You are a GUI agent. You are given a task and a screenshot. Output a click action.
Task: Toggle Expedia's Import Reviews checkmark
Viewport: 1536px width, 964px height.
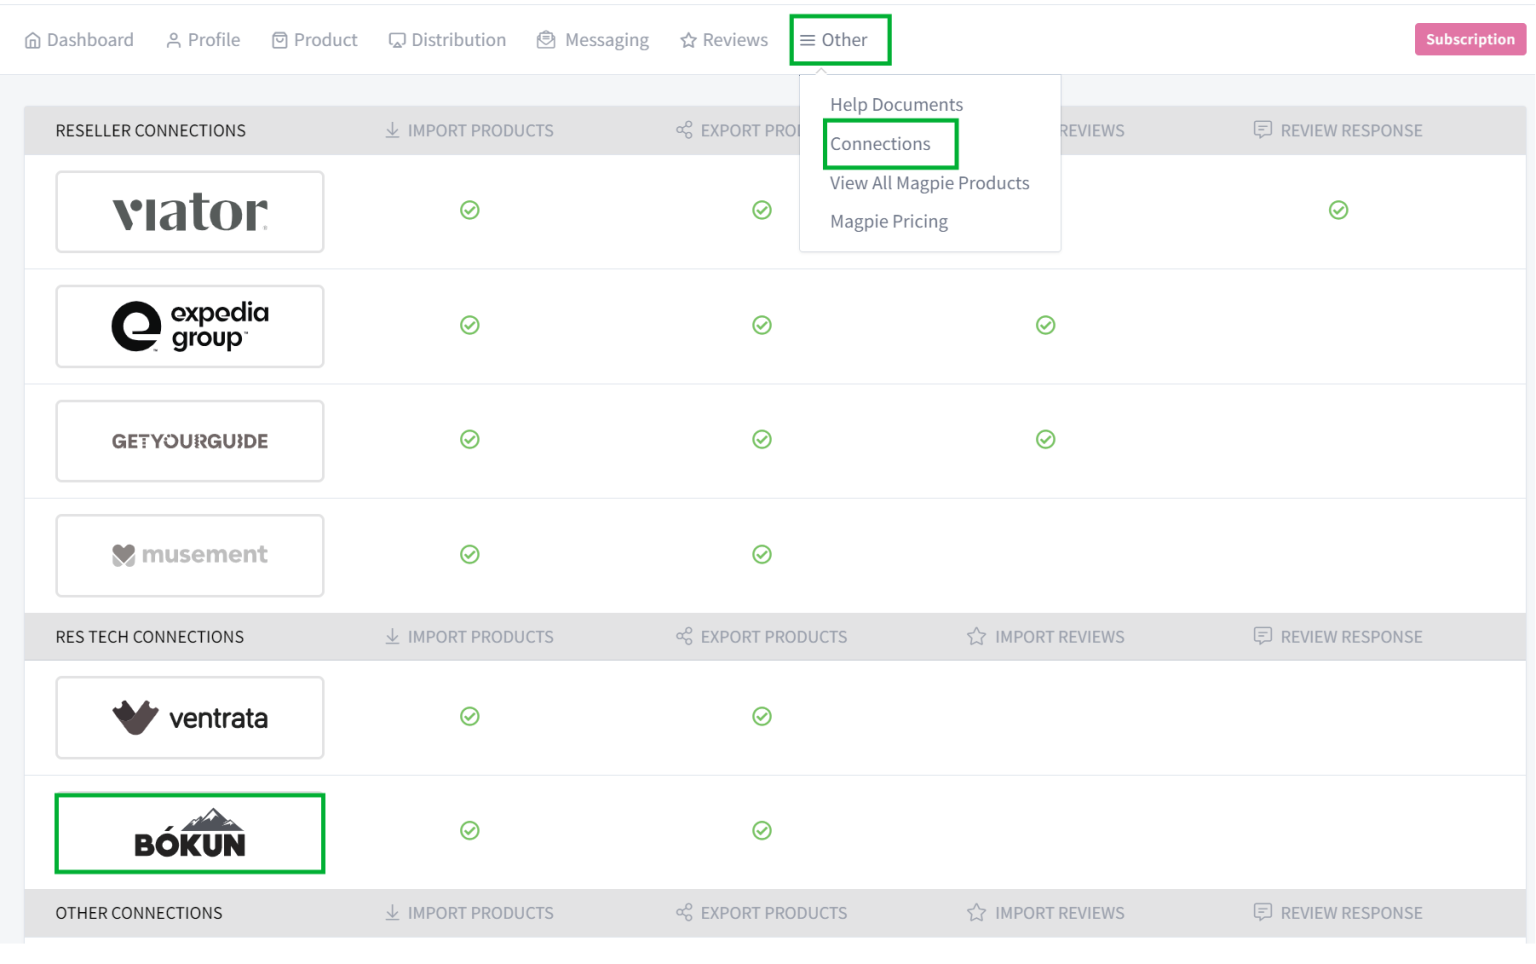1045,325
